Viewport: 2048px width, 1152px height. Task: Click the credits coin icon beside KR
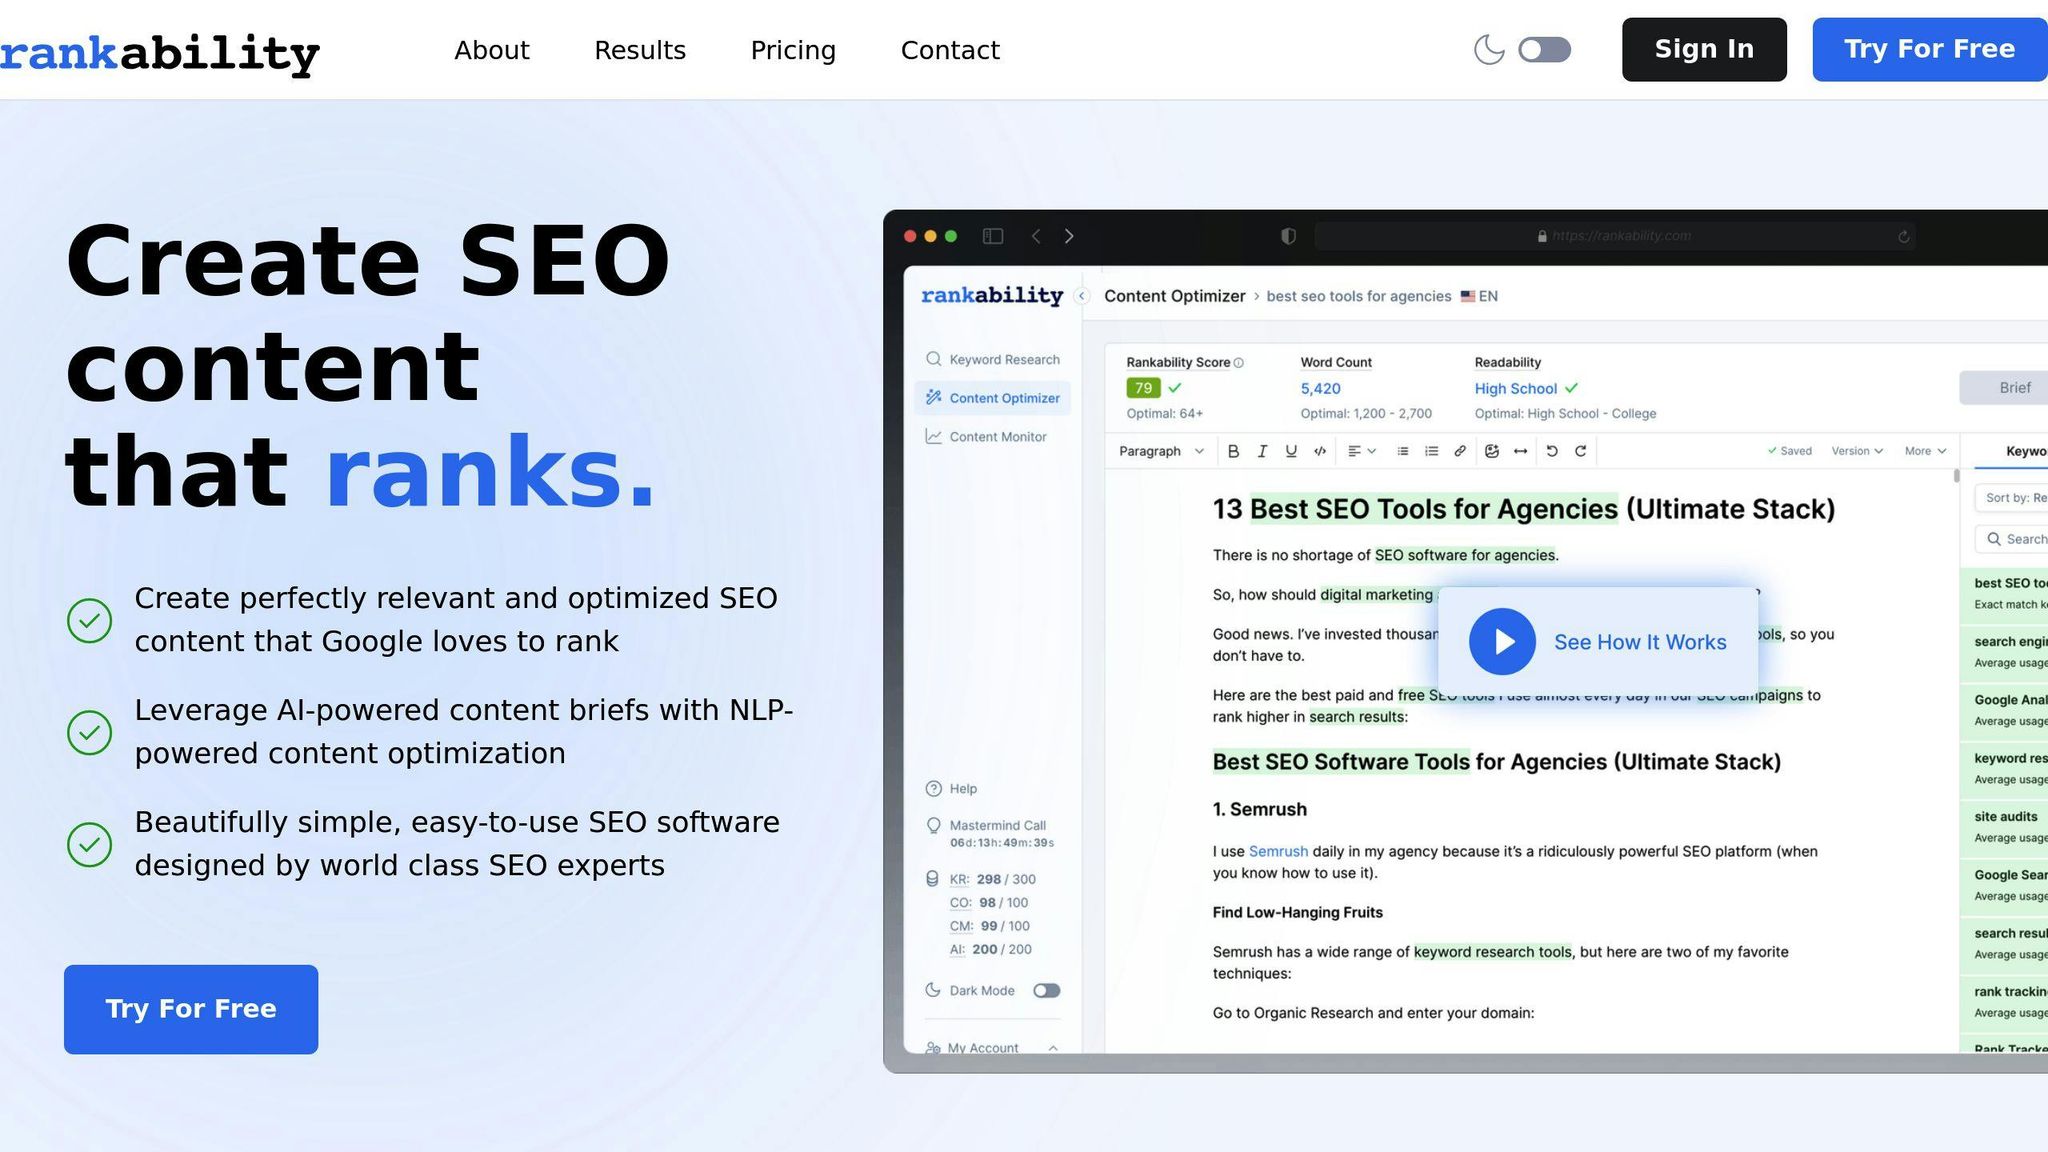pos(932,879)
